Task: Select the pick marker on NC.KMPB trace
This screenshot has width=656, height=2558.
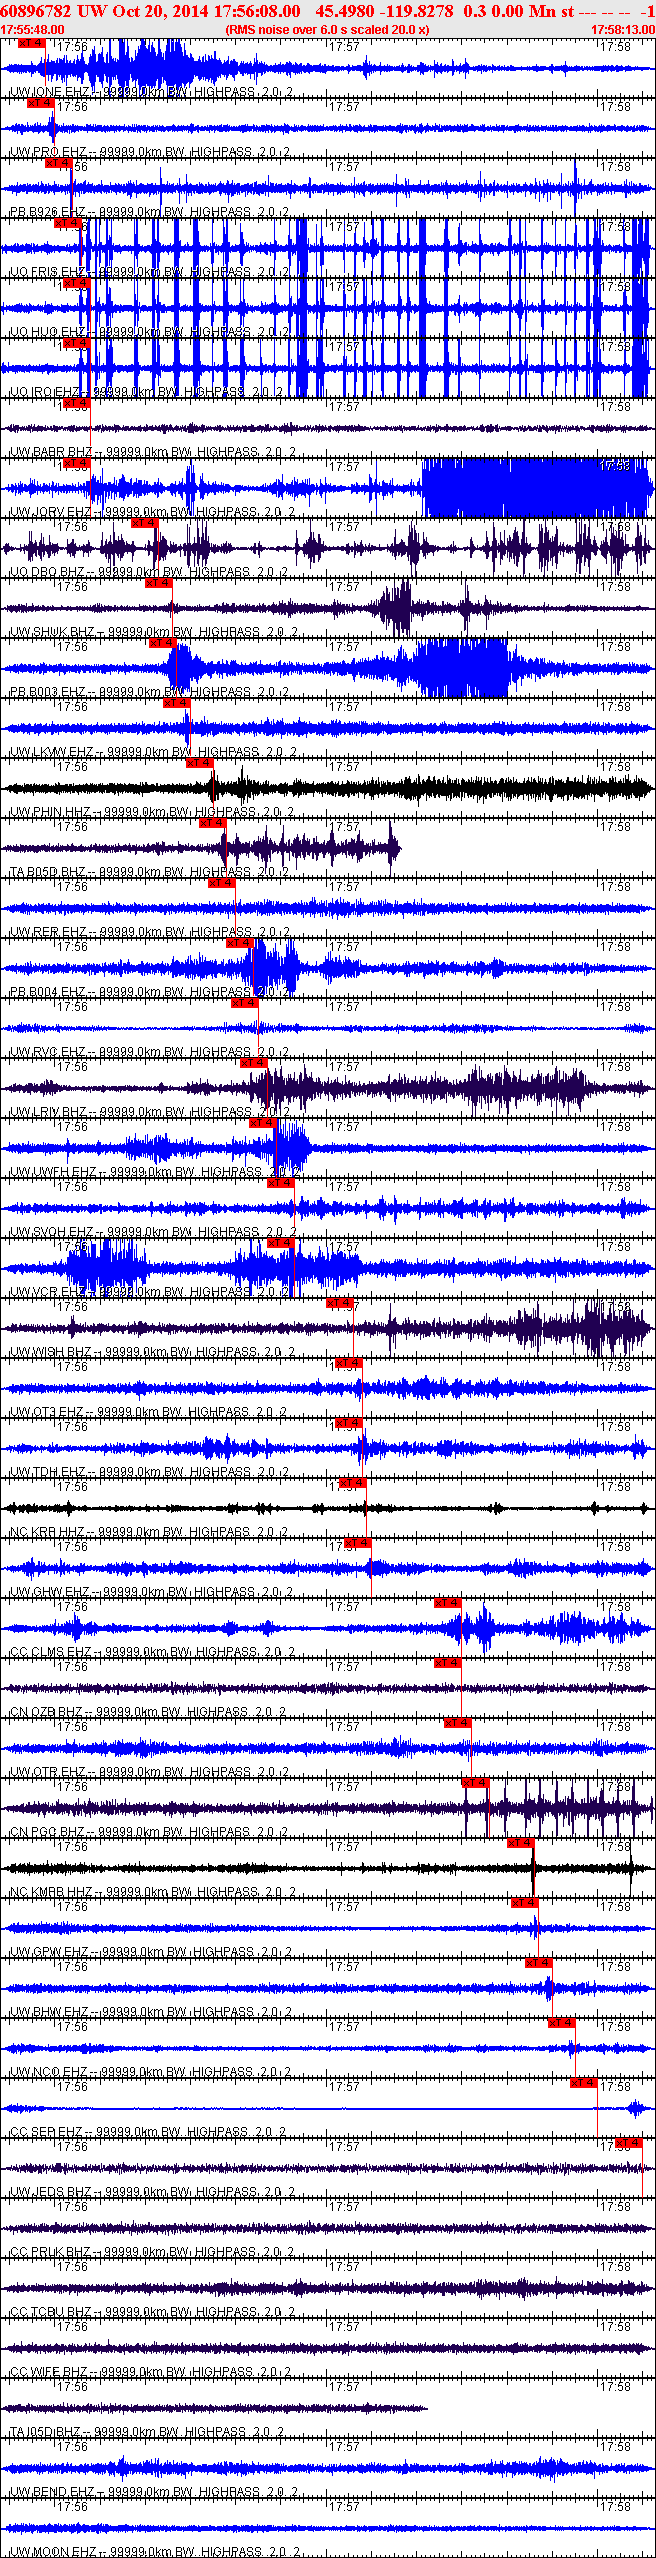Action: (520, 1843)
